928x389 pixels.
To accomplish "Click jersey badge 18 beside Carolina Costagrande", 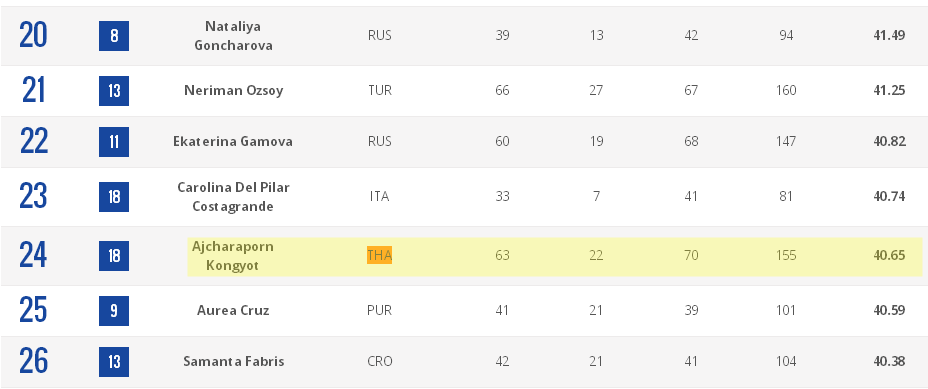I will [x=114, y=197].
